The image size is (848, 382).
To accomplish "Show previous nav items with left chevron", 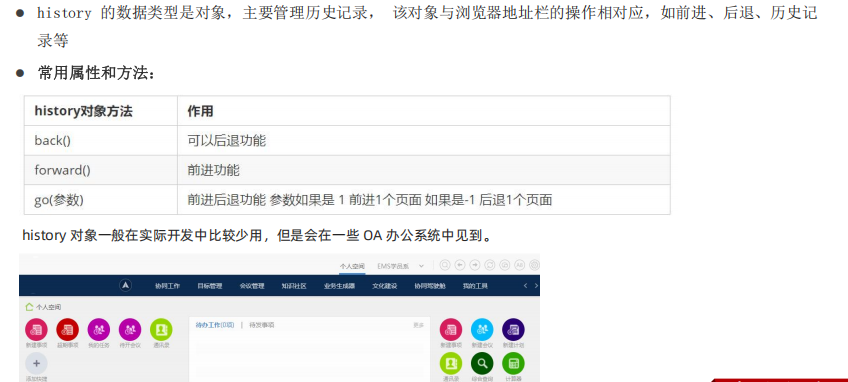I will (525, 286).
